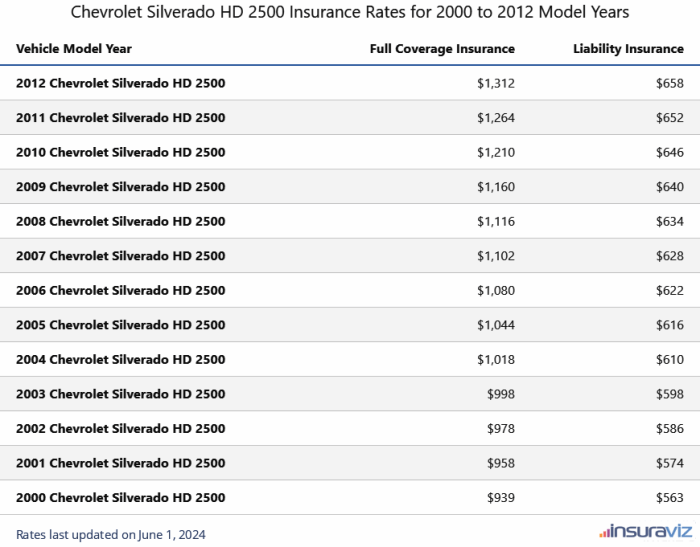Click the Full Coverage Insurance column header
Screen dimensions: 700x547
click(x=442, y=48)
